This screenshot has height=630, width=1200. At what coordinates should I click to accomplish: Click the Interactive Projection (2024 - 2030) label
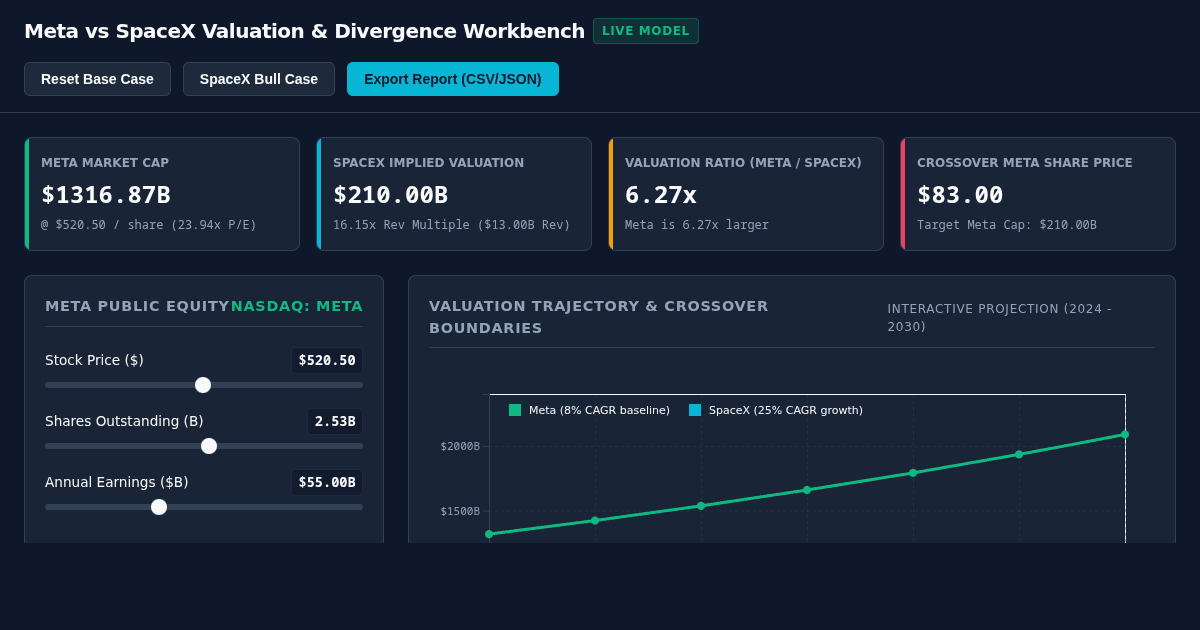pos(999,317)
